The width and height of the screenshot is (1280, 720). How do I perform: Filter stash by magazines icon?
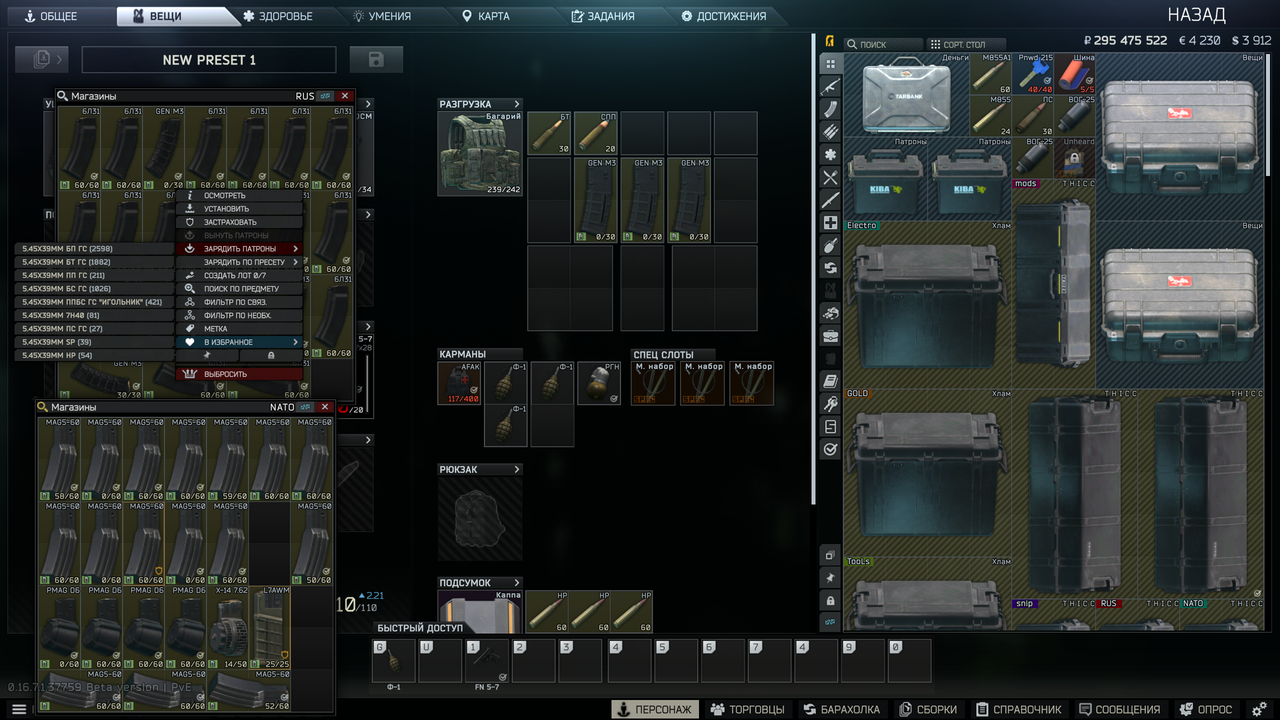830,109
